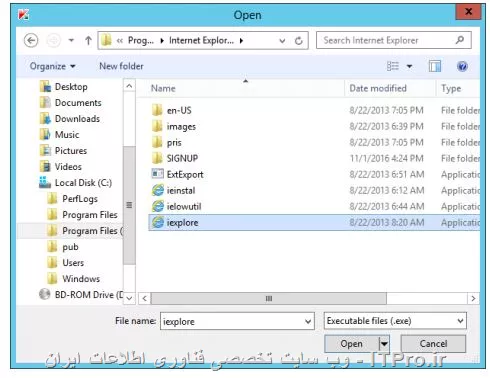Click the 11/1/2016 4:24 PM date cell
The image size is (490, 378).
(x=387, y=159)
